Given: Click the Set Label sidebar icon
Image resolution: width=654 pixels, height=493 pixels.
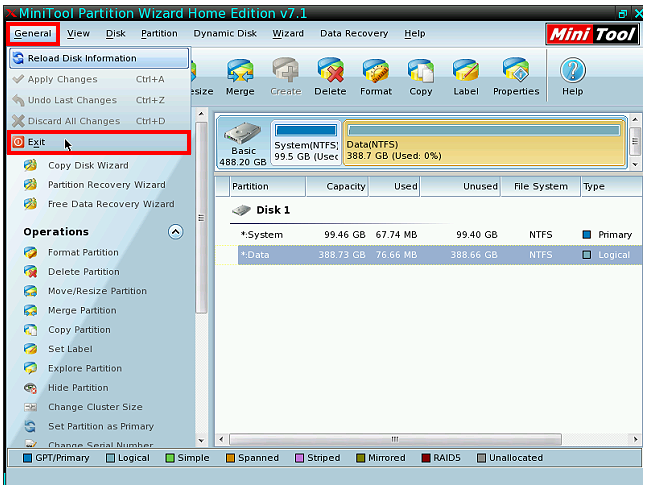Looking at the screenshot, I should coord(30,349).
